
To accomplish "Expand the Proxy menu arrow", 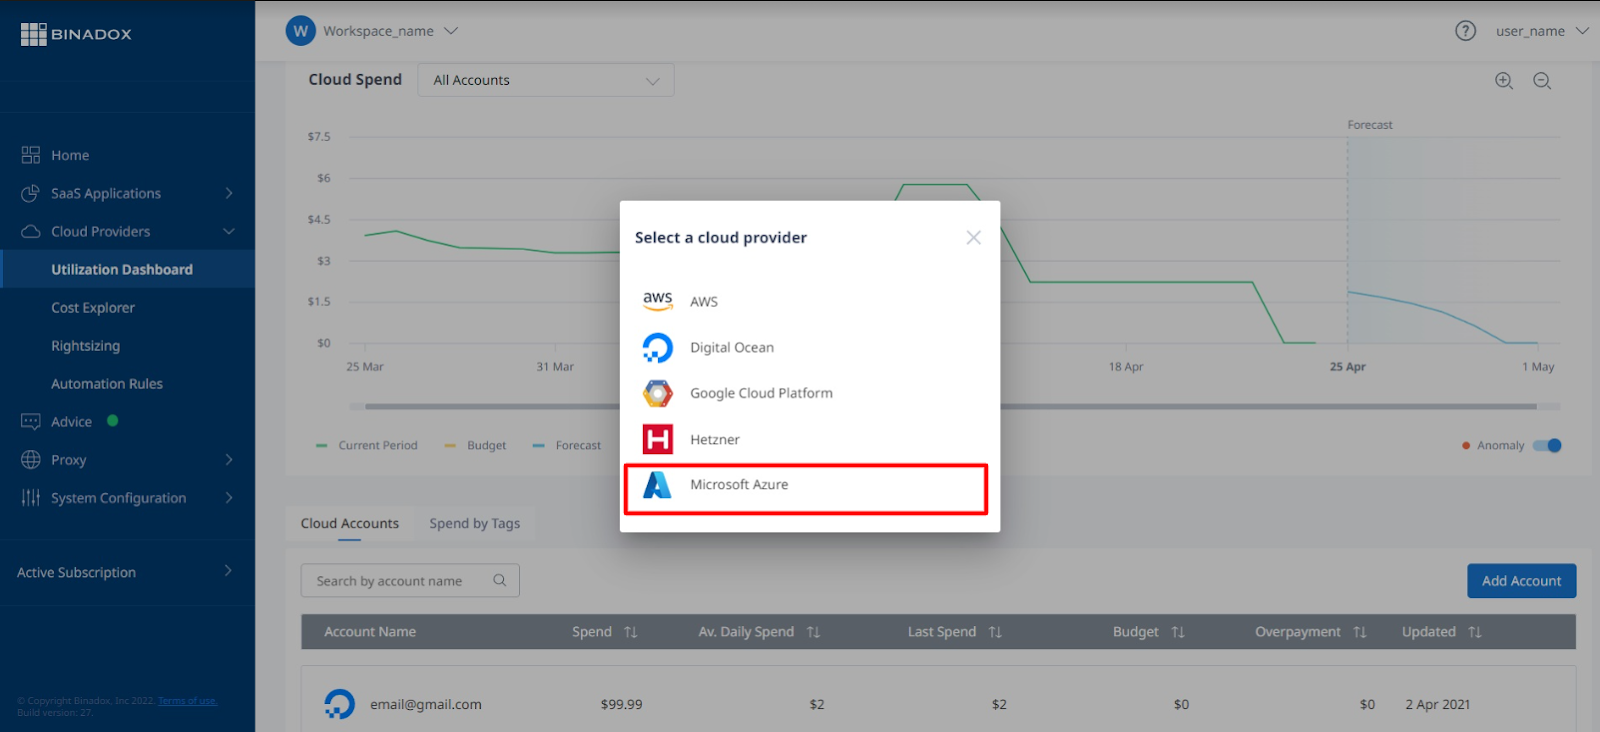I will click(229, 459).
